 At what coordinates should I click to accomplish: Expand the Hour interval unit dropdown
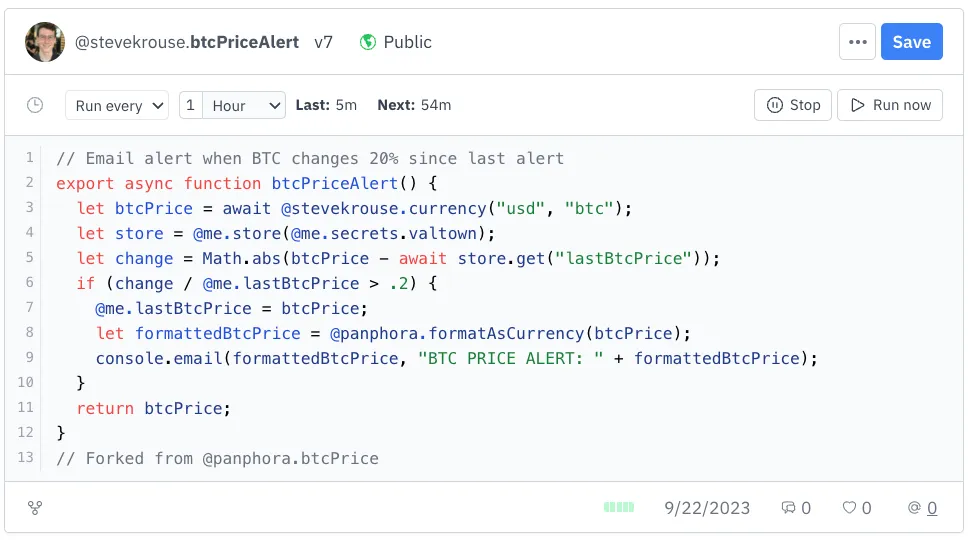(x=245, y=105)
